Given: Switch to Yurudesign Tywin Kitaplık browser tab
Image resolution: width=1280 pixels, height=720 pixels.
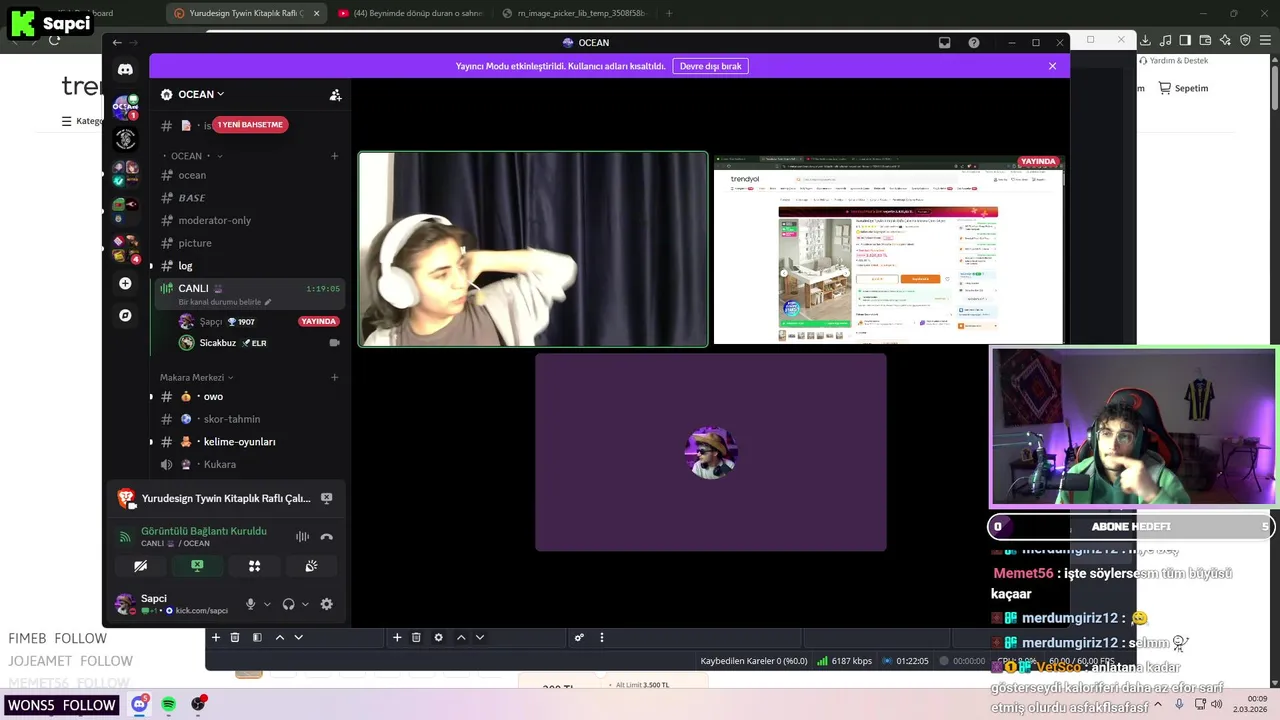Looking at the screenshot, I should (x=248, y=13).
